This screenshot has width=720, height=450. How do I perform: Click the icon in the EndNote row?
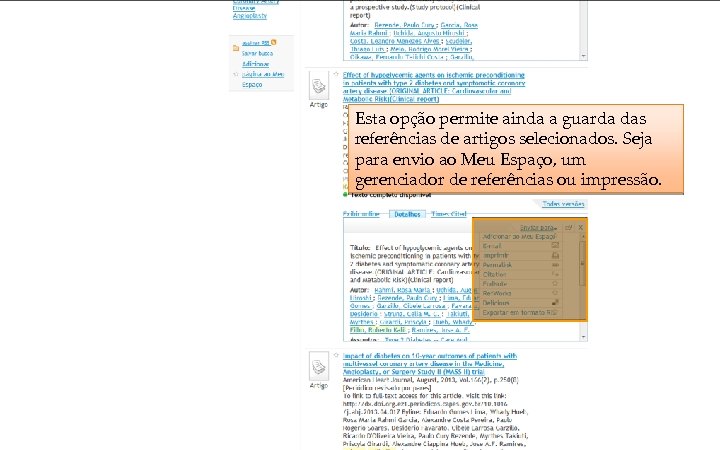(555, 284)
